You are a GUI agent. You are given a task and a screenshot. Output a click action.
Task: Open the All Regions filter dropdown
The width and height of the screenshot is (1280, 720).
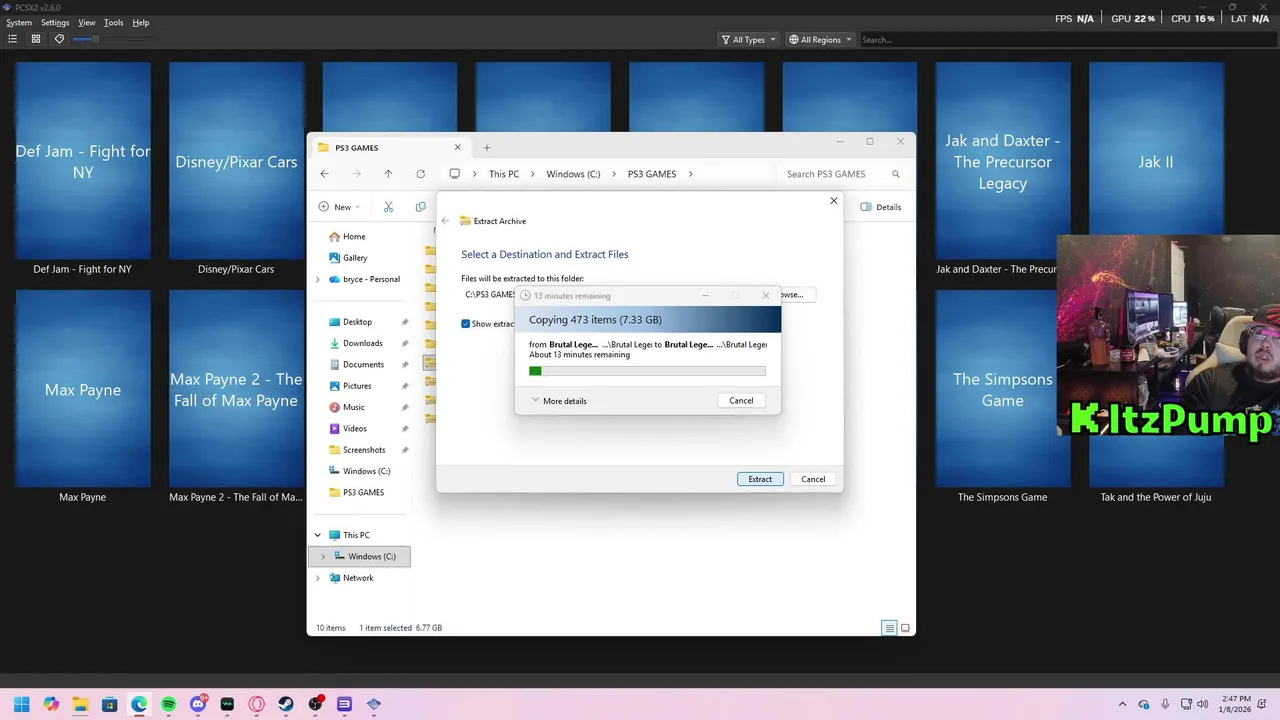[x=820, y=40]
